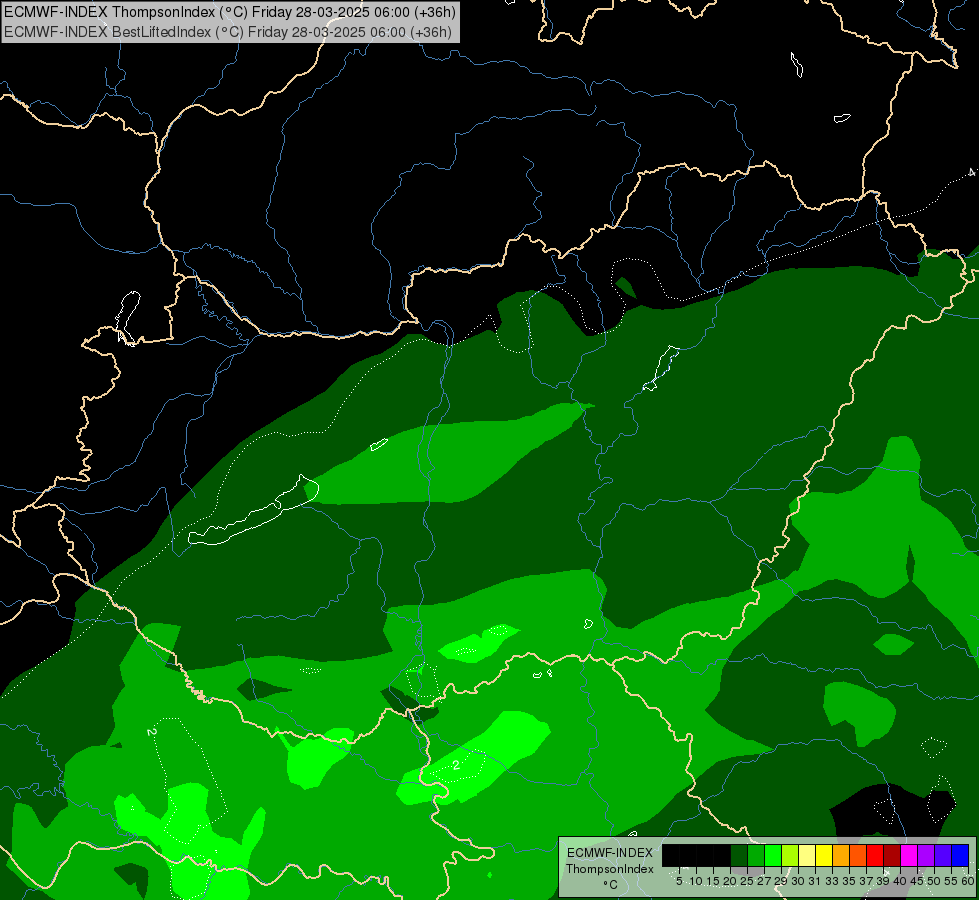The height and width of the screenshot is (900, 979).
Task: Click the legend tick value 39
Action: pos(883,881)
